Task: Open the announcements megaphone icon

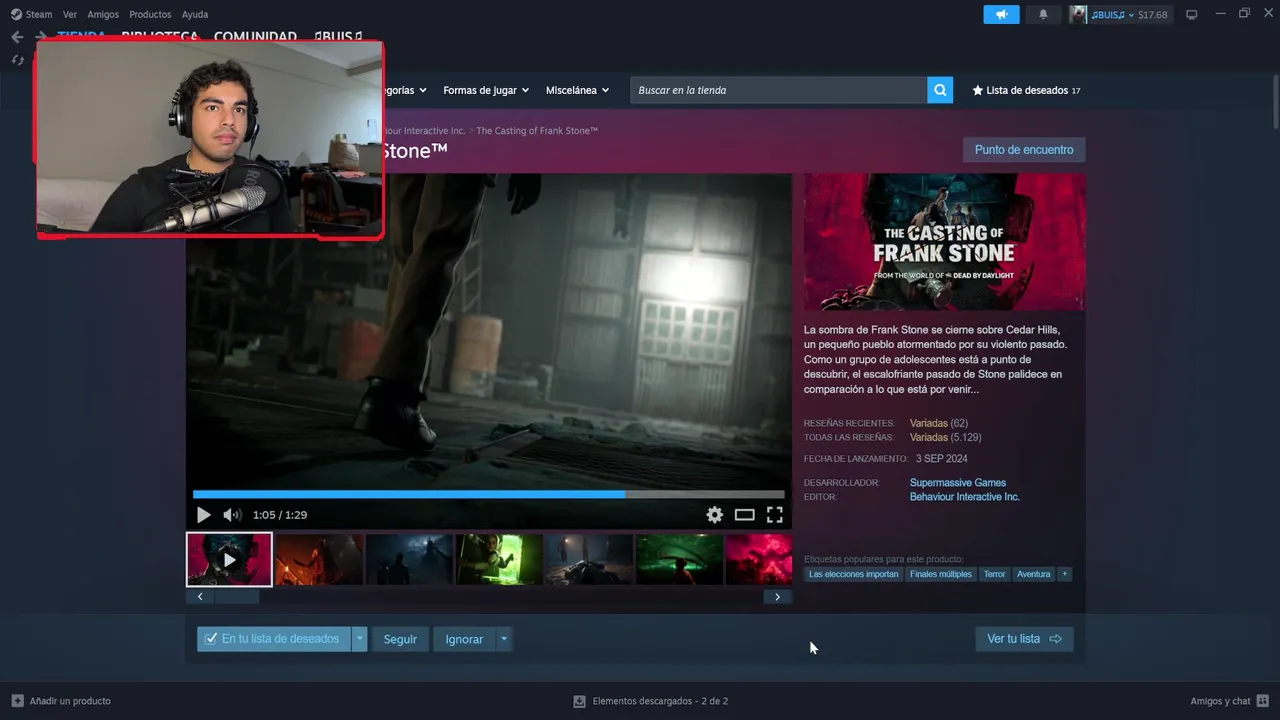Action: click(x=1001, y=15)
